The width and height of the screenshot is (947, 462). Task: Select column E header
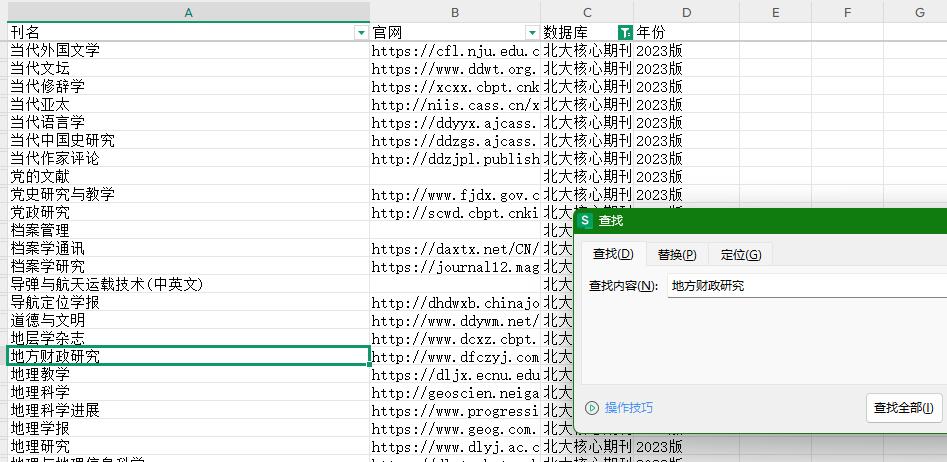tap(775, 12)
